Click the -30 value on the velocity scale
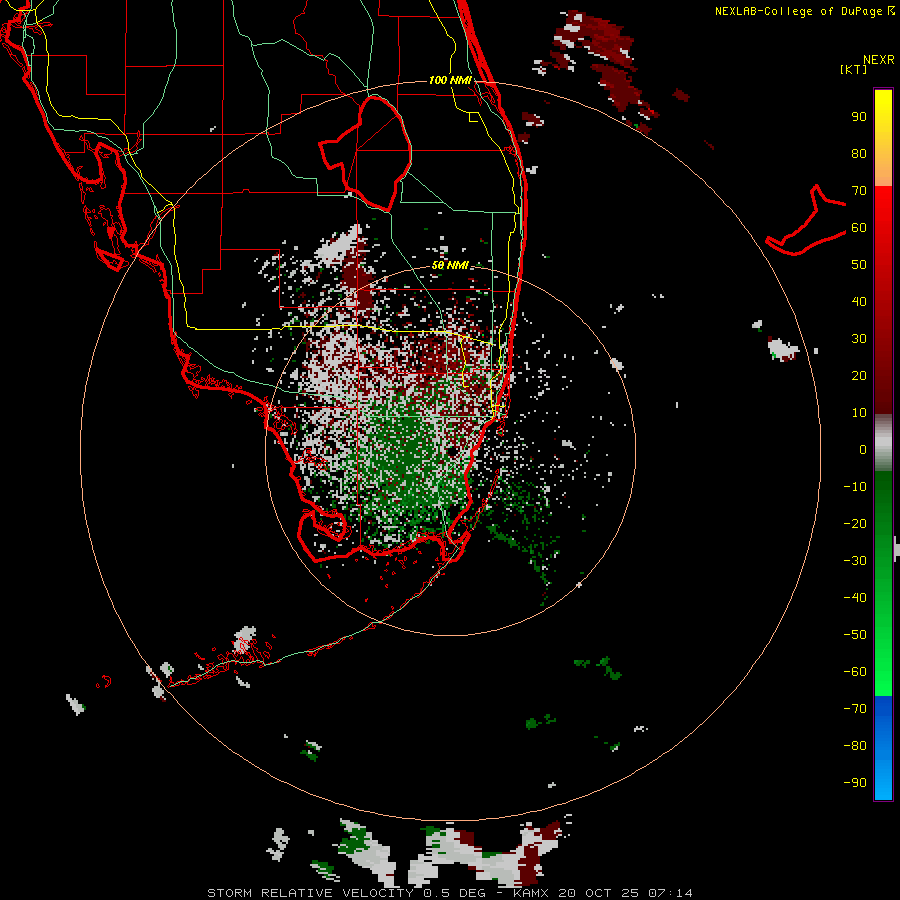 [x=855, y=561]
